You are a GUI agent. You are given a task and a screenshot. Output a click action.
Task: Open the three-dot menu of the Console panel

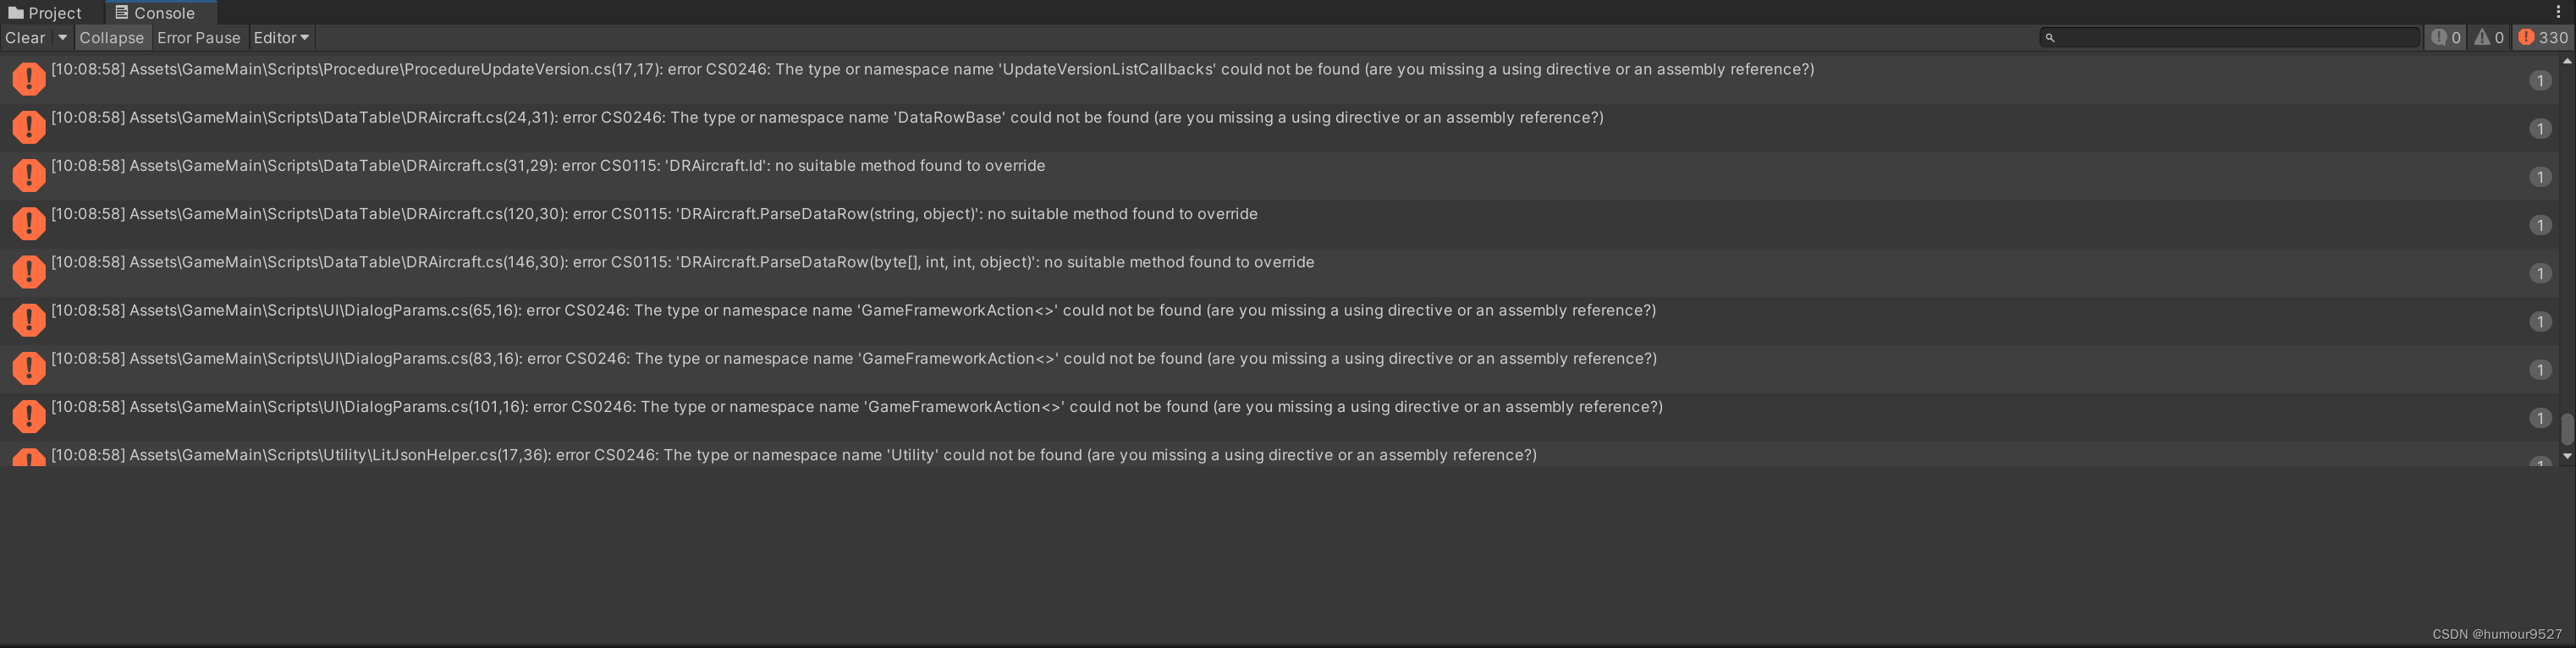pos(2559,12)
